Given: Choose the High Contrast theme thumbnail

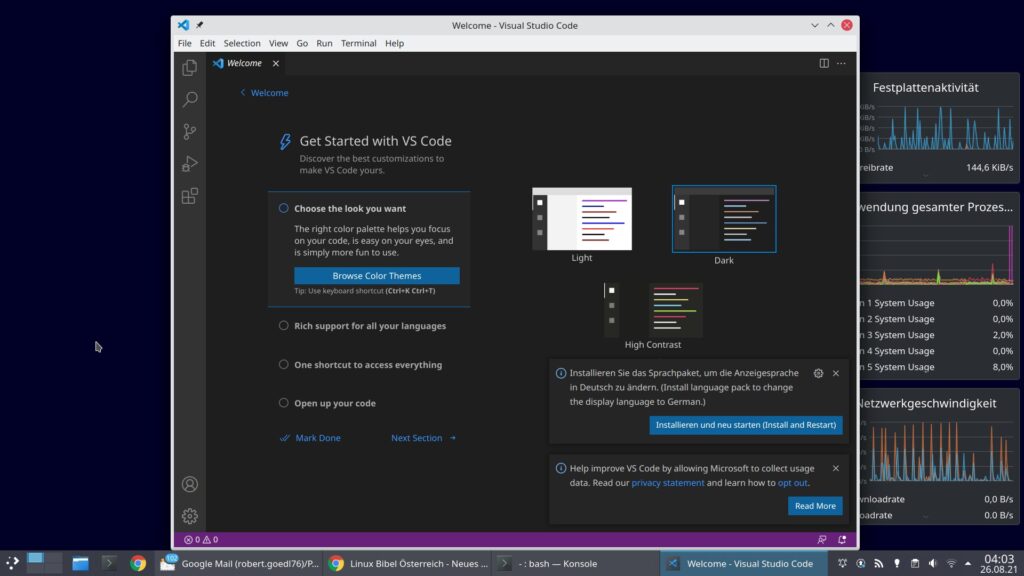Looking at the screenshot, I should pyautogui.click(x=652, y=310).
